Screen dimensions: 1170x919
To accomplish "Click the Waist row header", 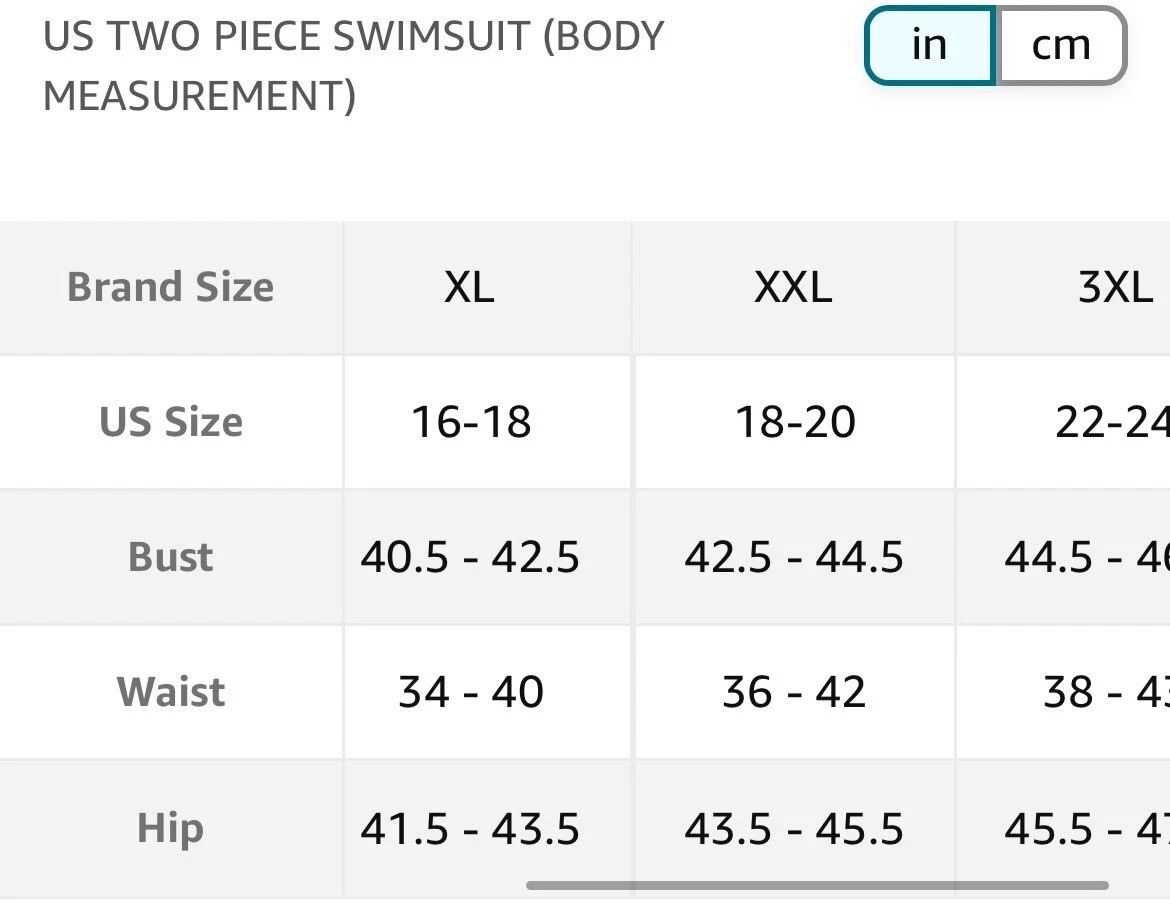I will pyautogui.click(x=171, y=692).
